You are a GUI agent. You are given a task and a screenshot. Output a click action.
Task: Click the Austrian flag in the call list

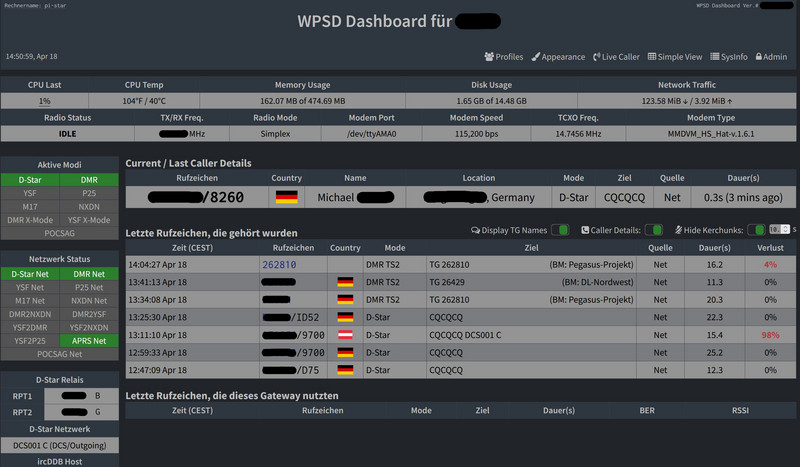tap(345, 335)
